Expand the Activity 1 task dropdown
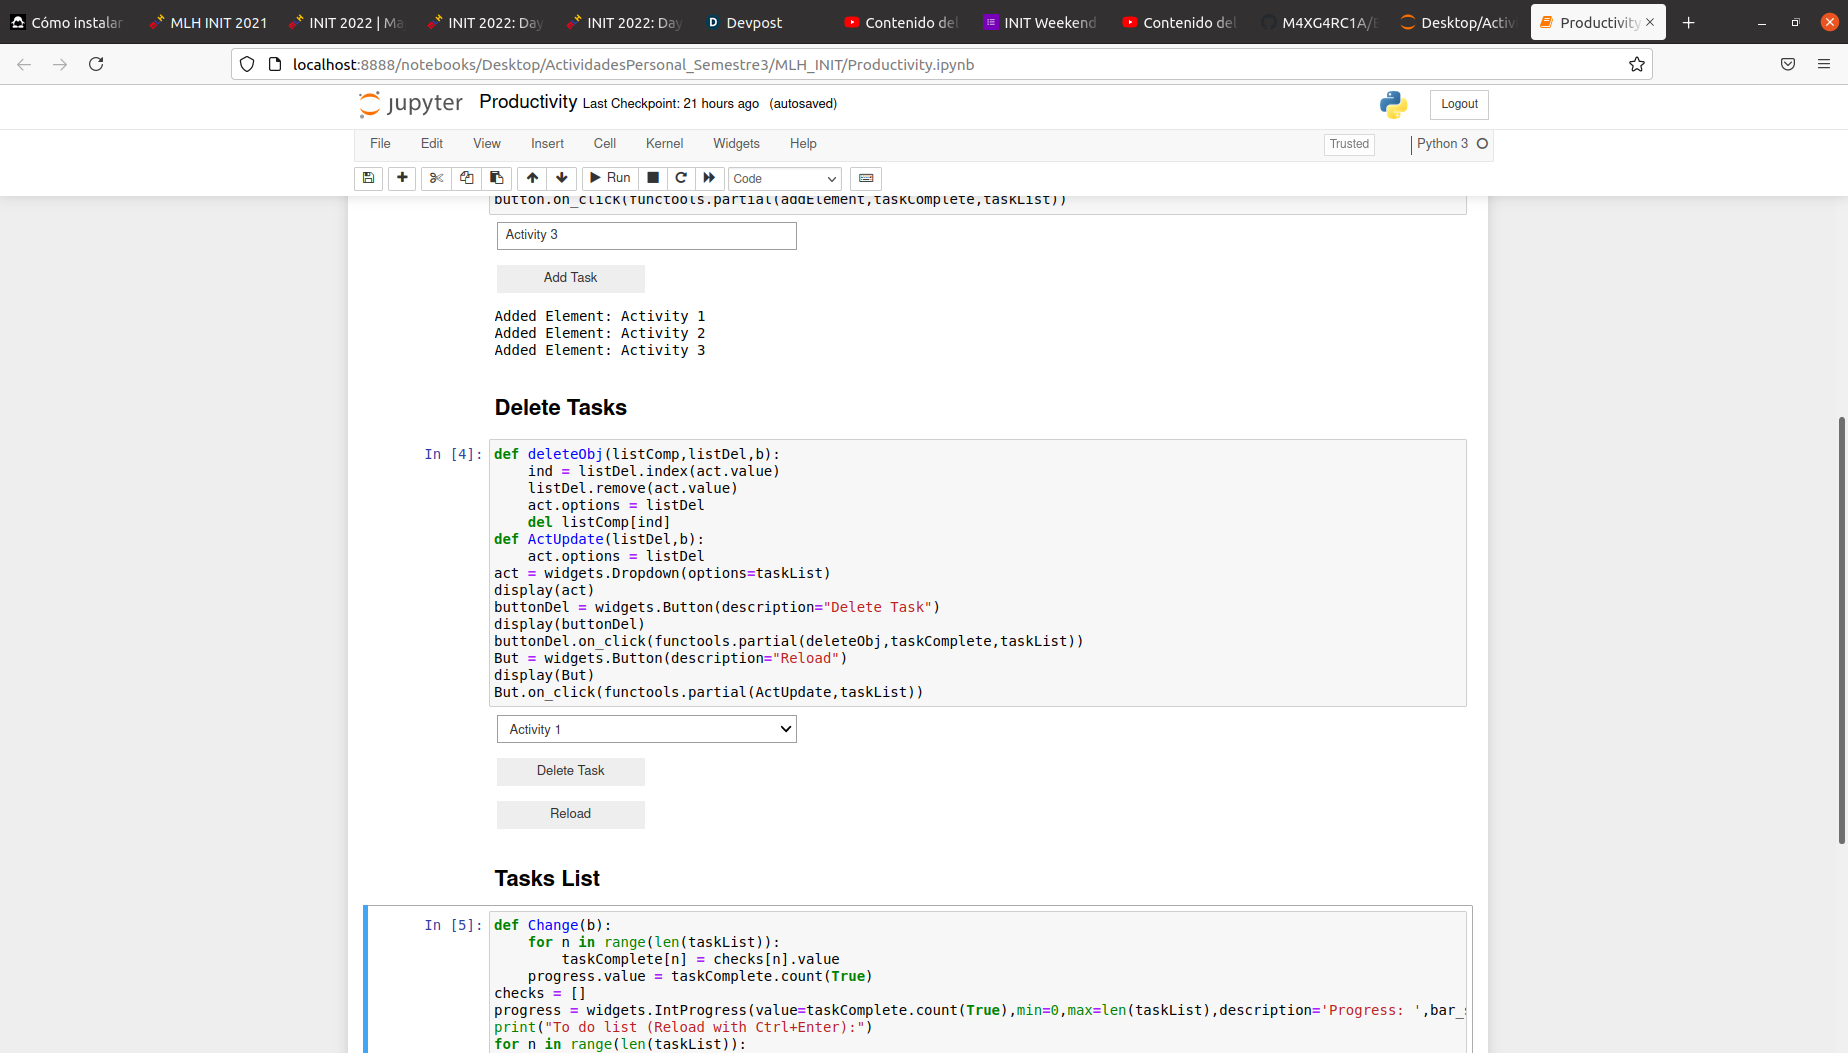Screen dimensions: 1848x1053 point(647,729)
